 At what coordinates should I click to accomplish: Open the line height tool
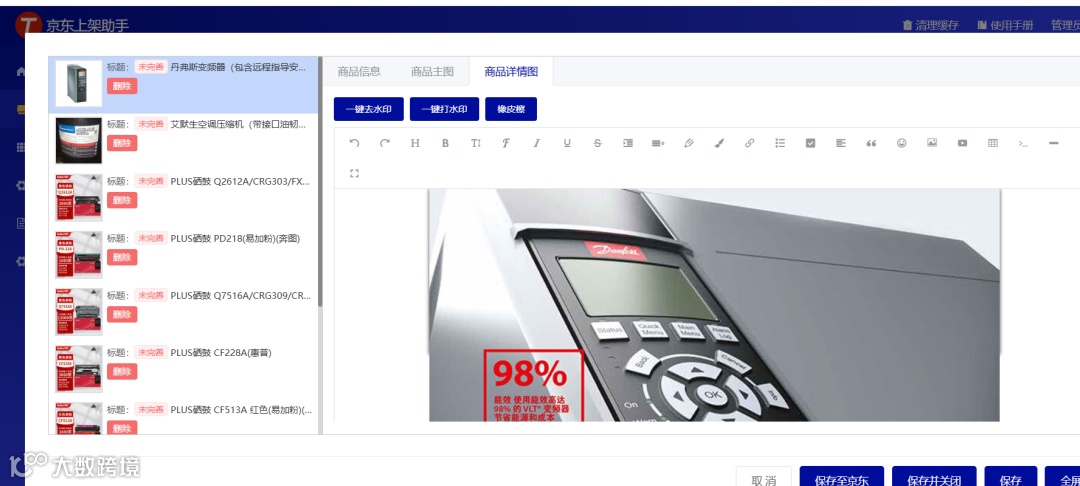658,143
